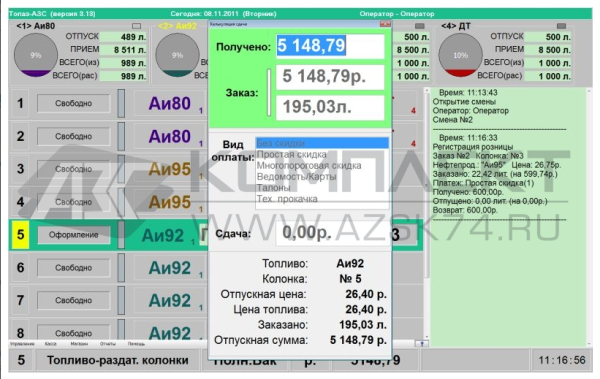This screenshot has width=600, height=379.
Task: Click small up-arrow button below pump list
Action: (x=422, y=344)
